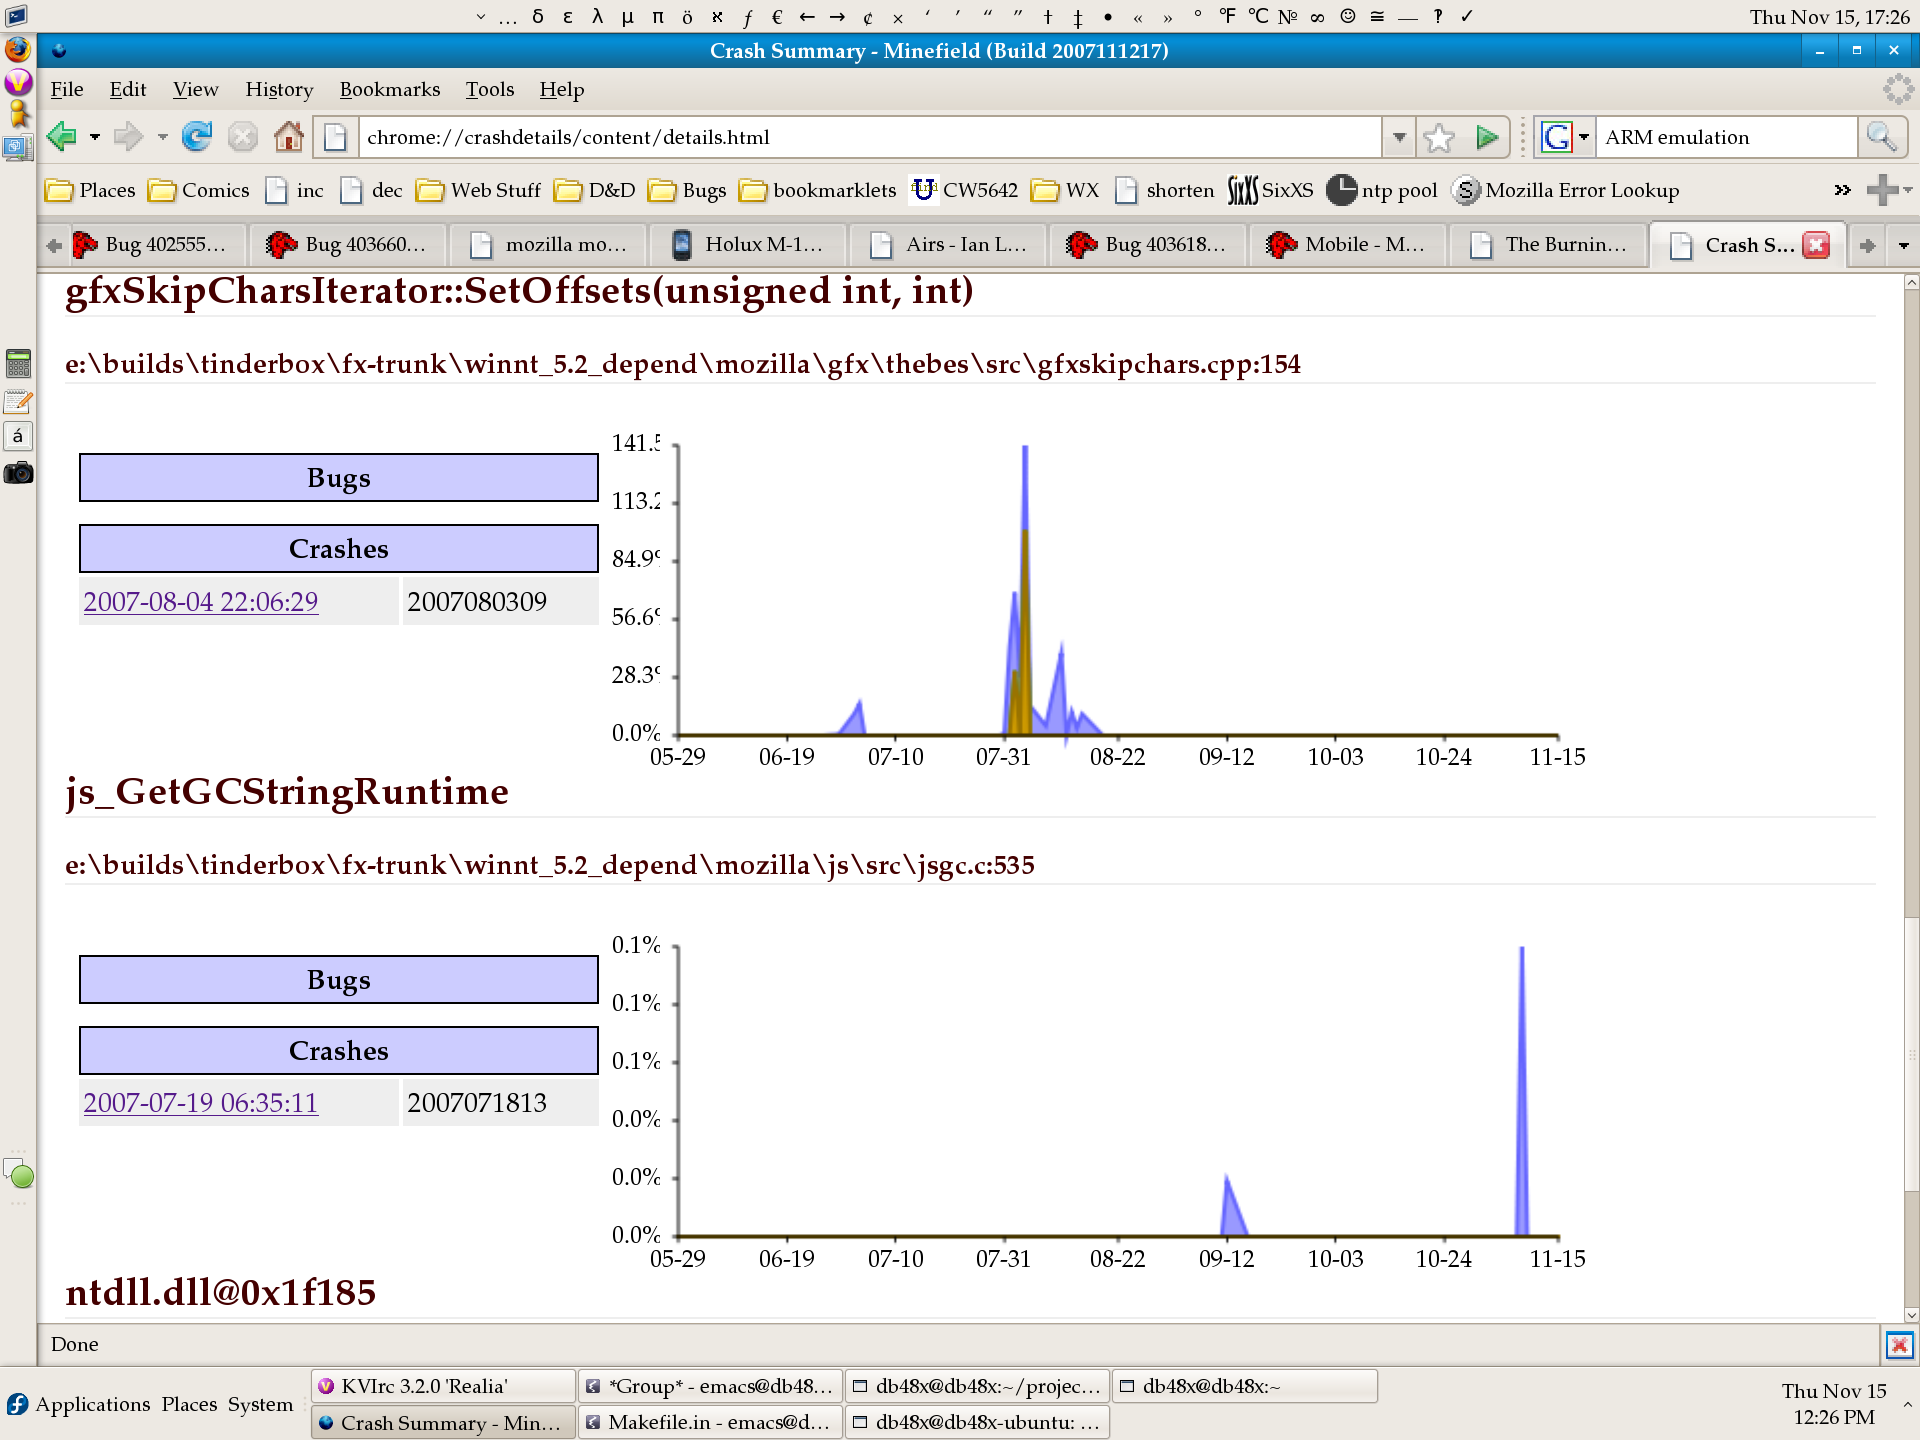Image resolution: width=1920 pixels, height=1440 pixels.
Task: Open the CW5642 bookmark
Action: 964,190
